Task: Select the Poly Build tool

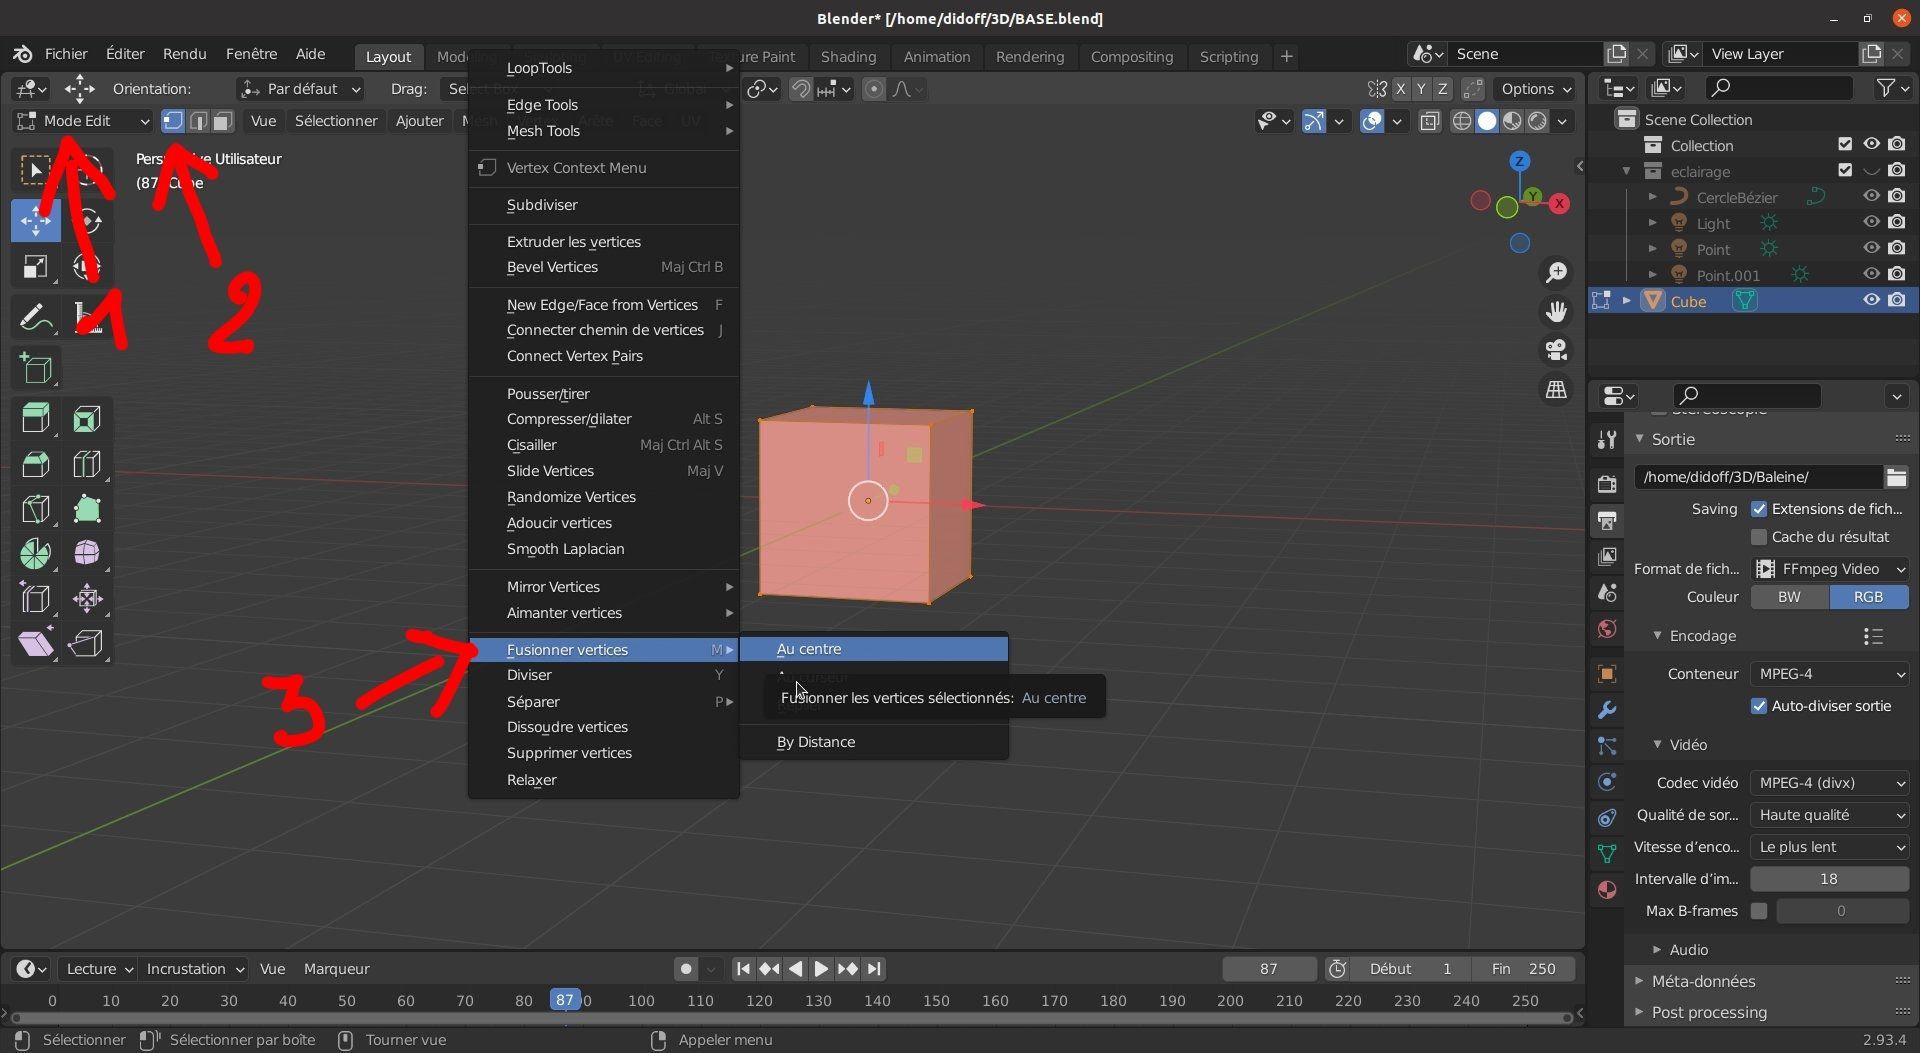Action: [87, 509]
